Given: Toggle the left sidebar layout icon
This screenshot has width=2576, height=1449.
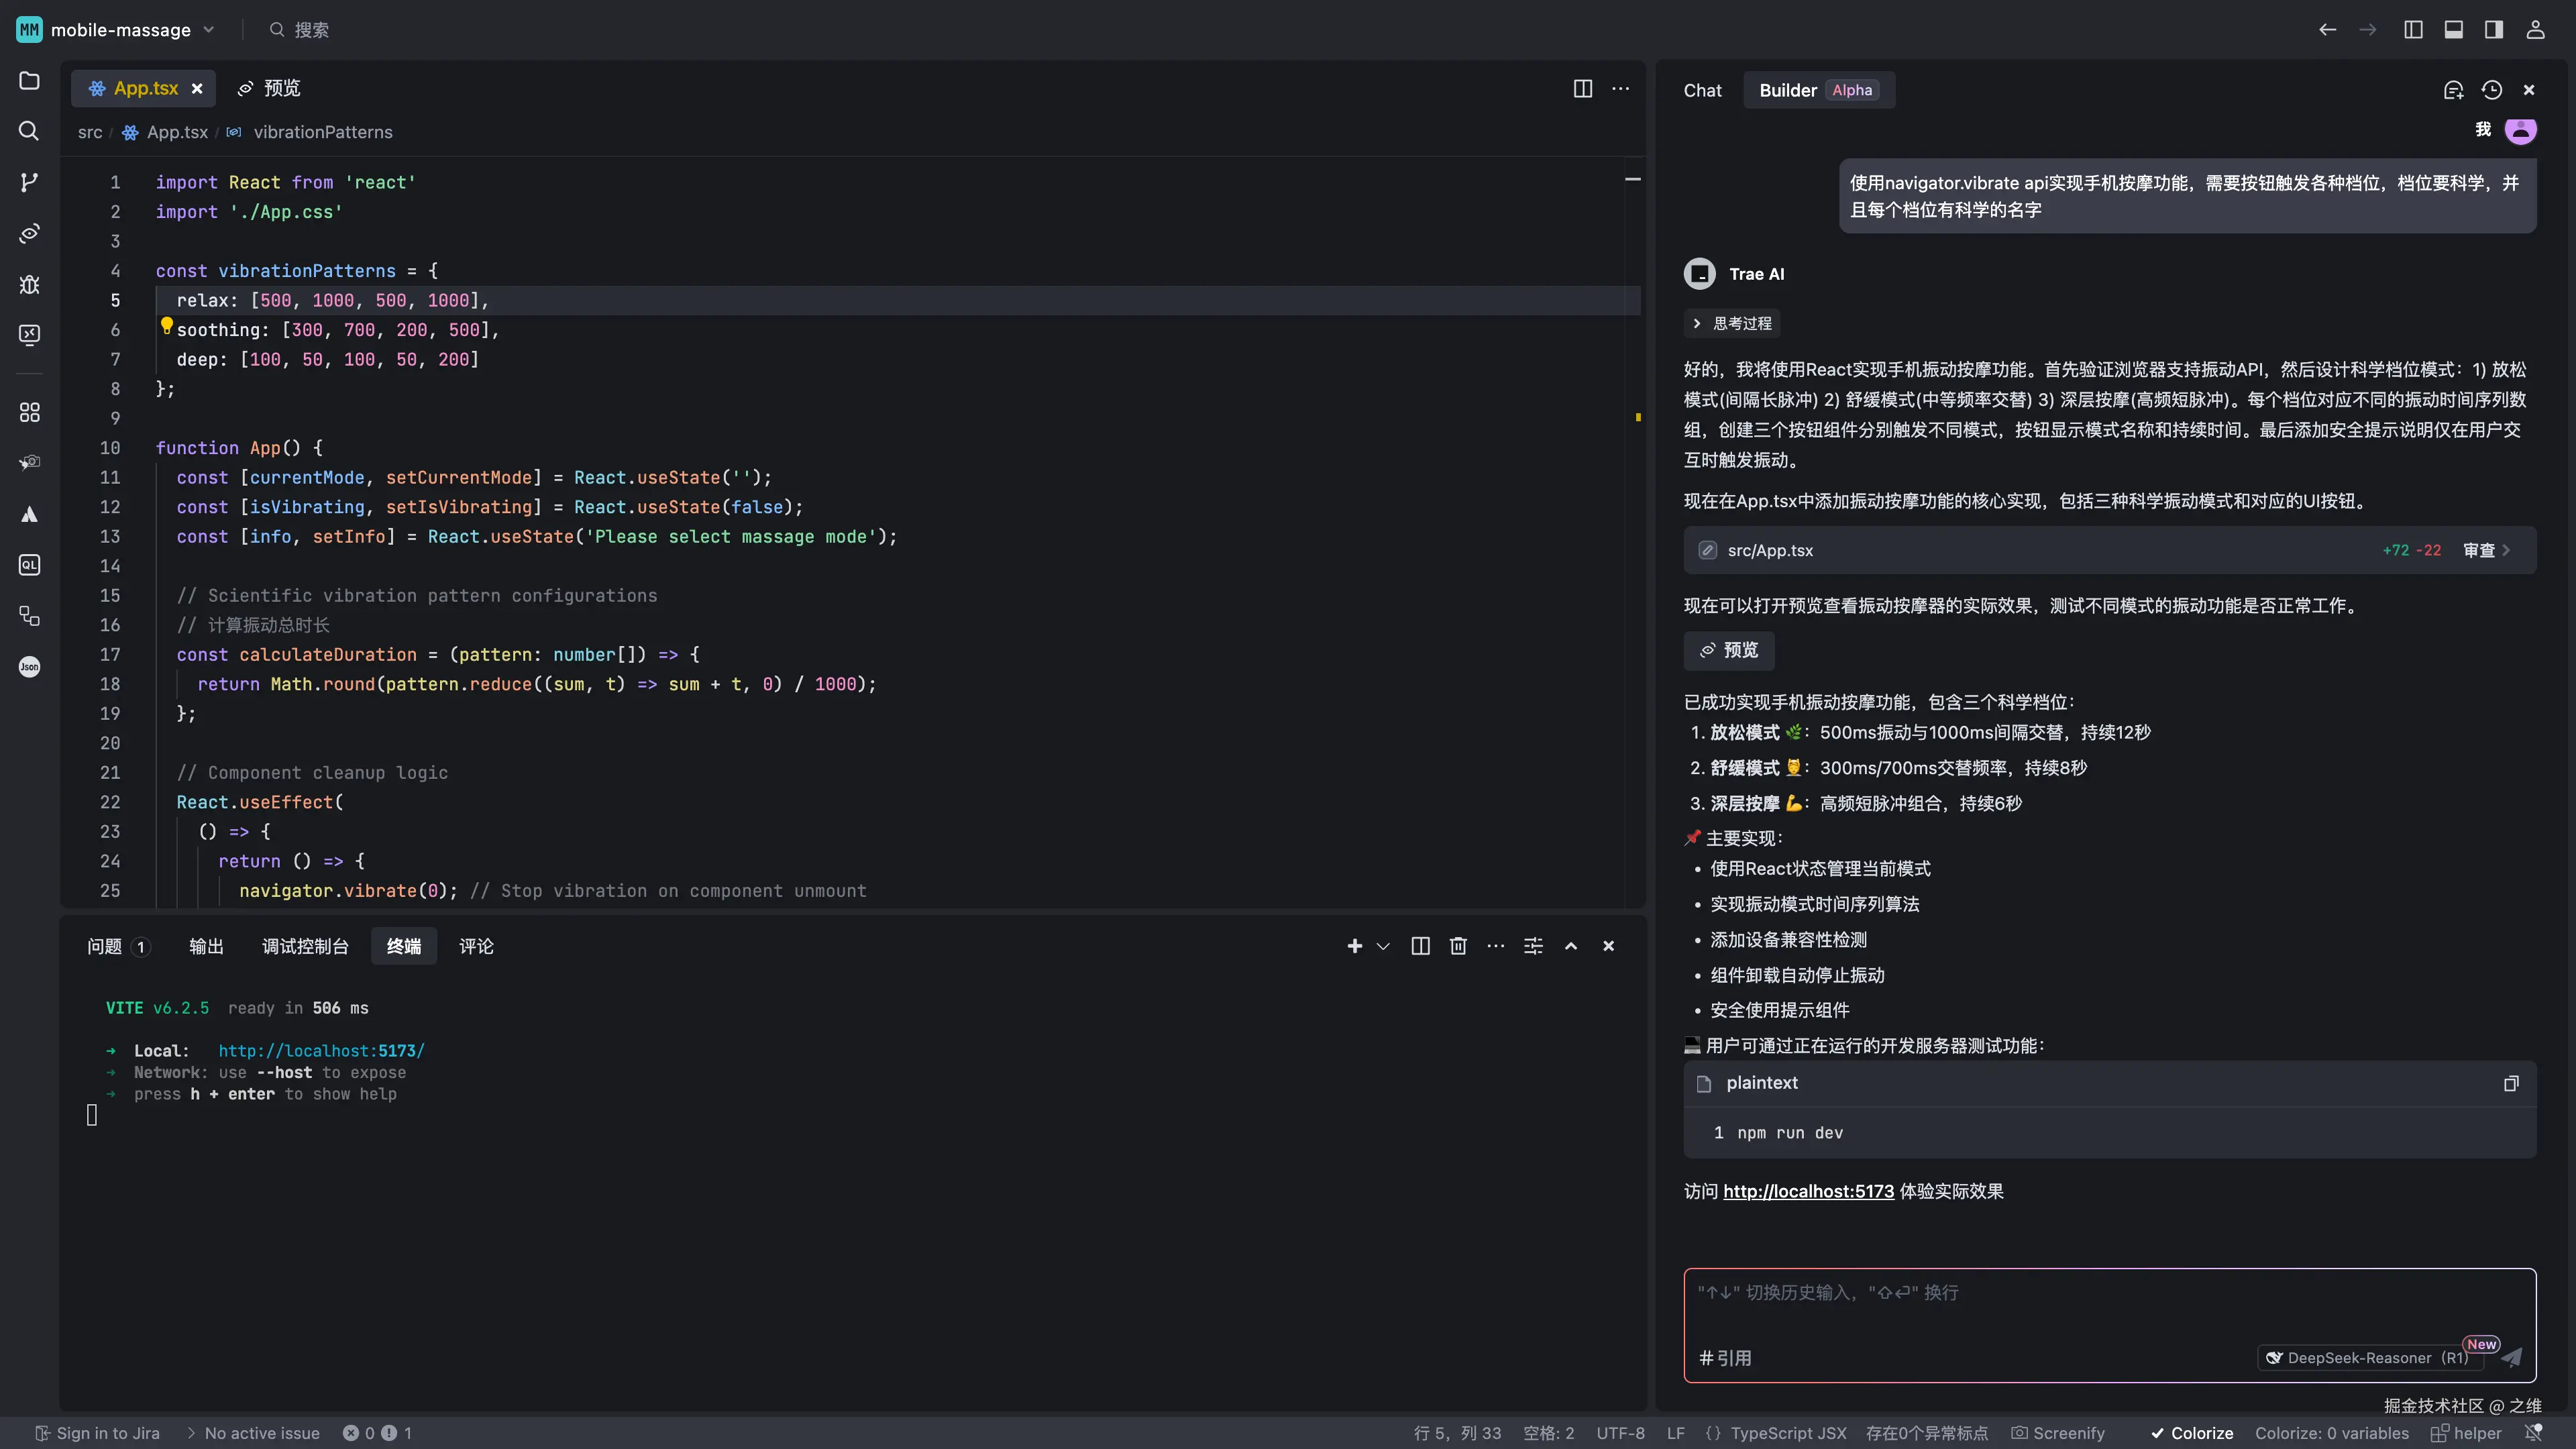Looking at the screenshot, I should (x=2413, y=30).
